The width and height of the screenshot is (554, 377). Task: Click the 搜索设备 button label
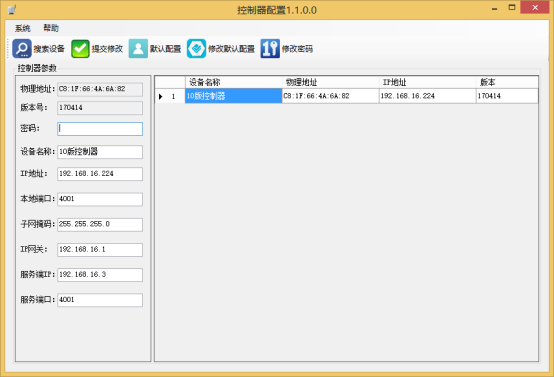pyautogui.click(x=49, y=49)
